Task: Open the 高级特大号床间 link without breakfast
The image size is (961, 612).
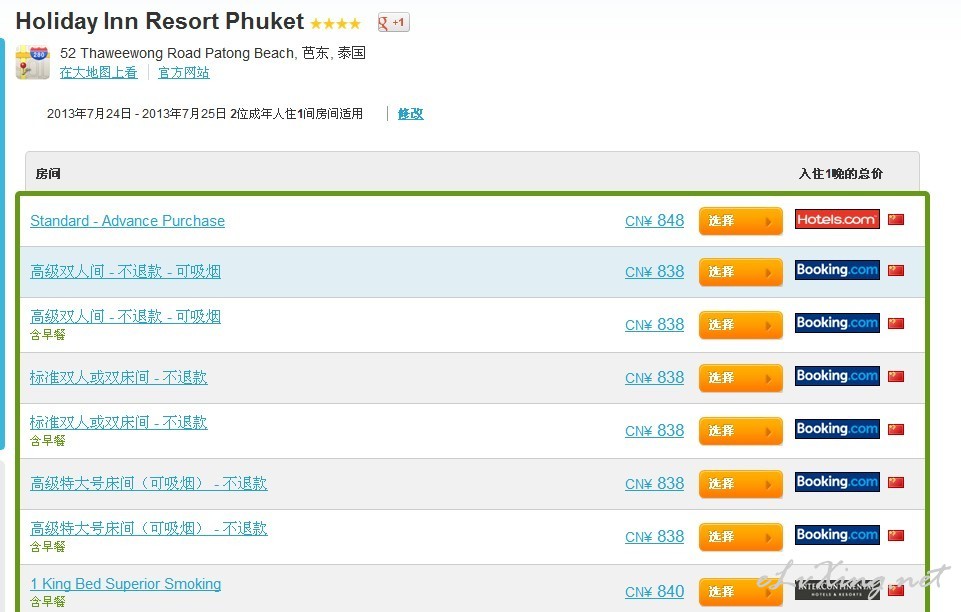Action: (148, 483)
